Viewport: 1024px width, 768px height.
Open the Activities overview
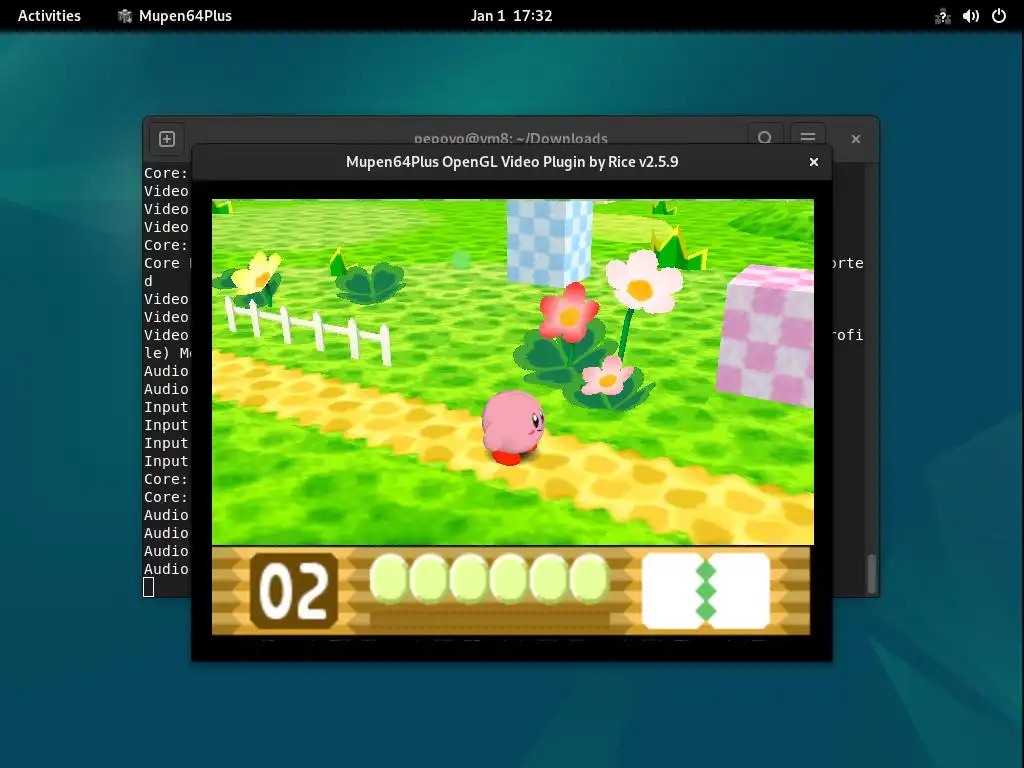(x=49, y=16)
